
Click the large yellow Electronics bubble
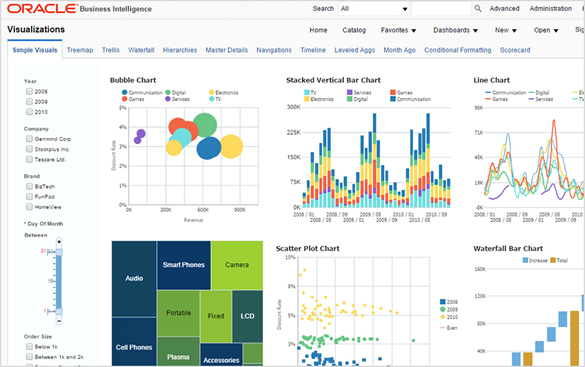point(231,147)
